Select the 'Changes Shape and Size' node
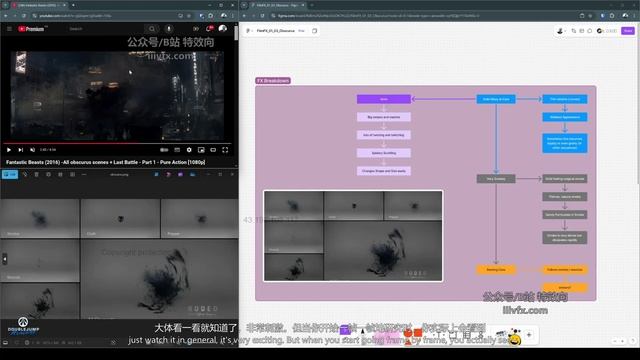 (x=384, y=171)
